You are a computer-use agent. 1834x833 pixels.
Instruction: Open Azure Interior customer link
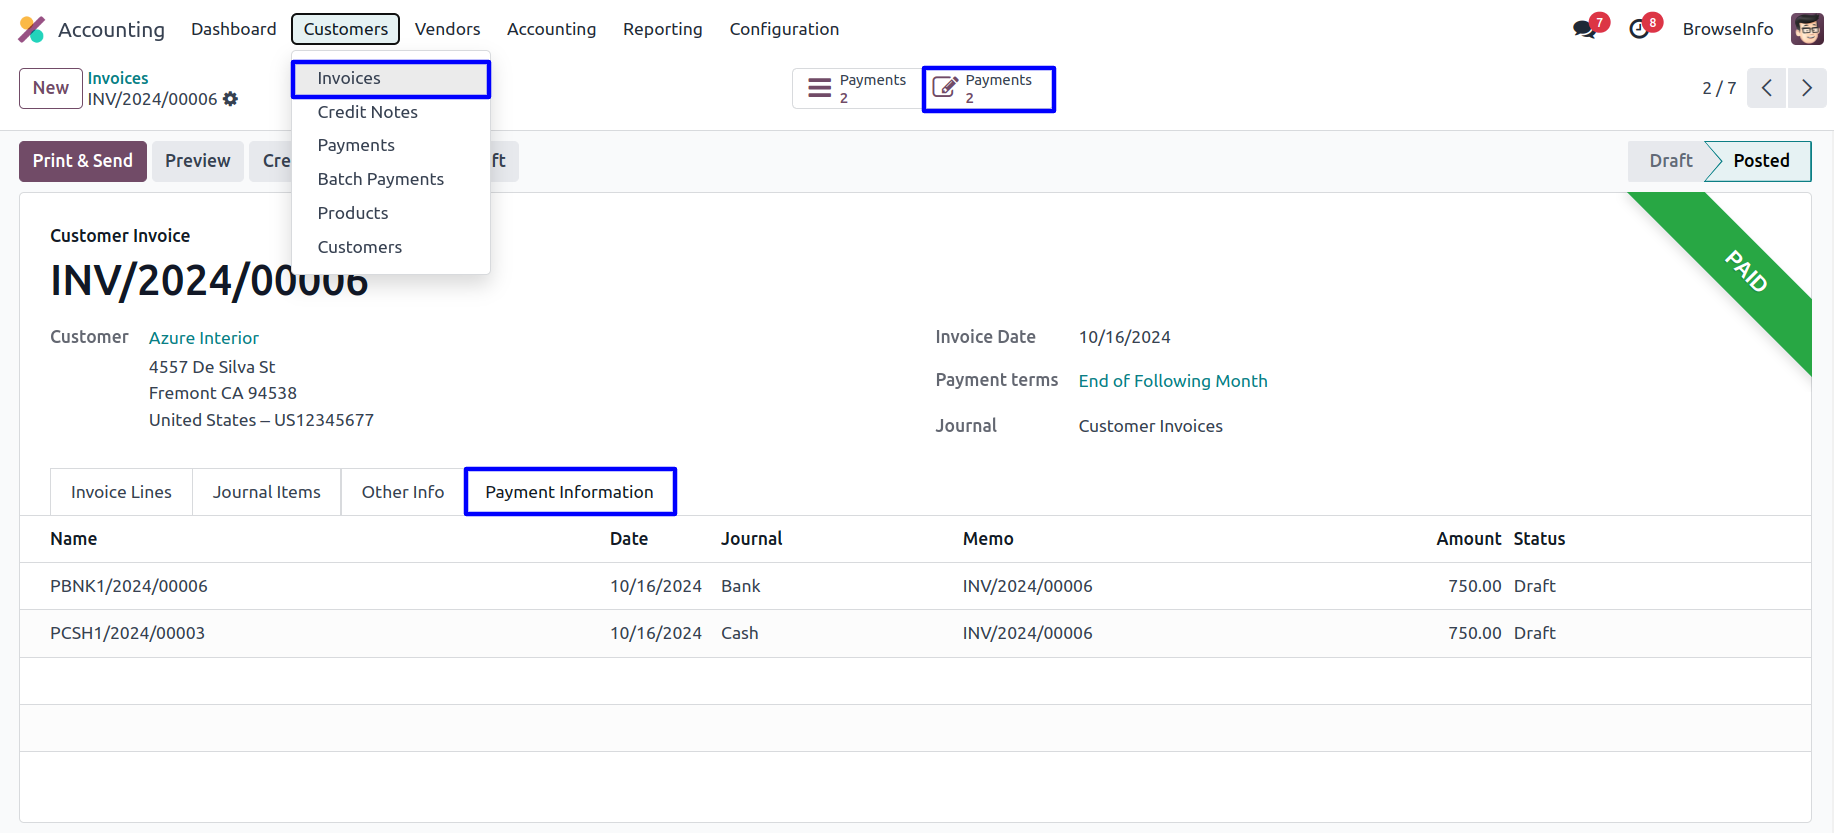click(x=204, y=338)
